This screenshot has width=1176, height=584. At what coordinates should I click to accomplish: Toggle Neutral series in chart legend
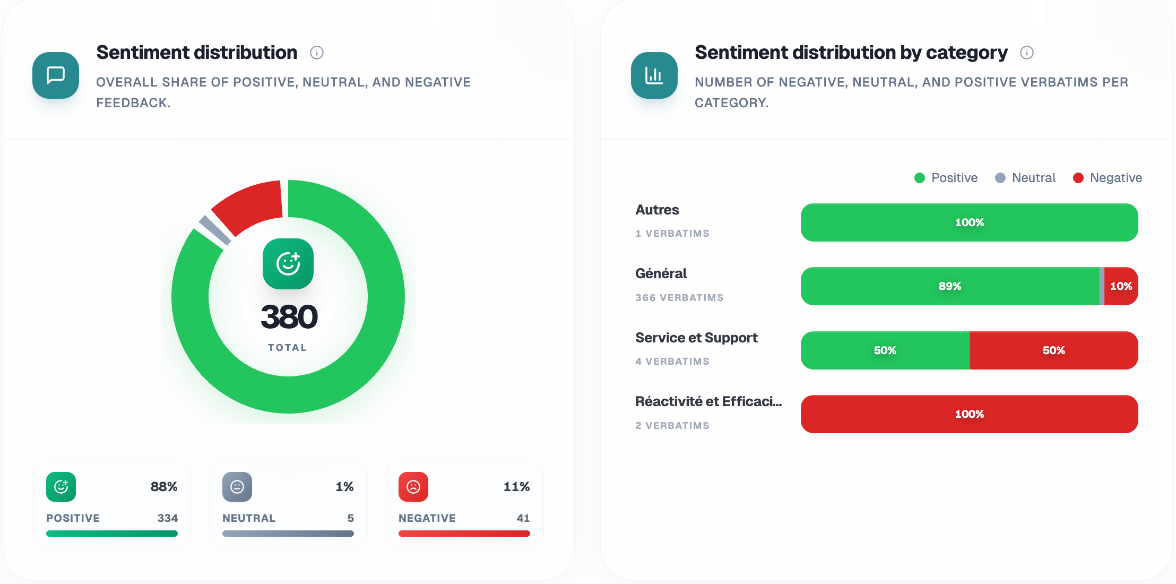point(1025,178)
